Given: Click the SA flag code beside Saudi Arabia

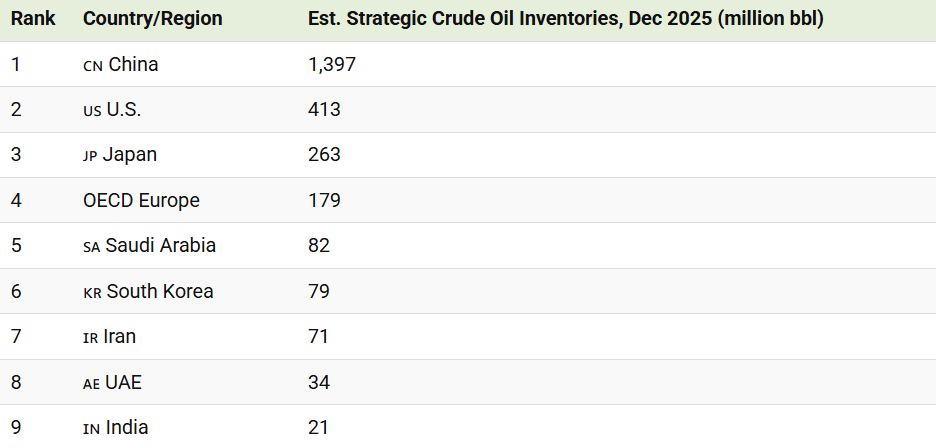Looking at the screenshot, I should [x=92, y=248].
